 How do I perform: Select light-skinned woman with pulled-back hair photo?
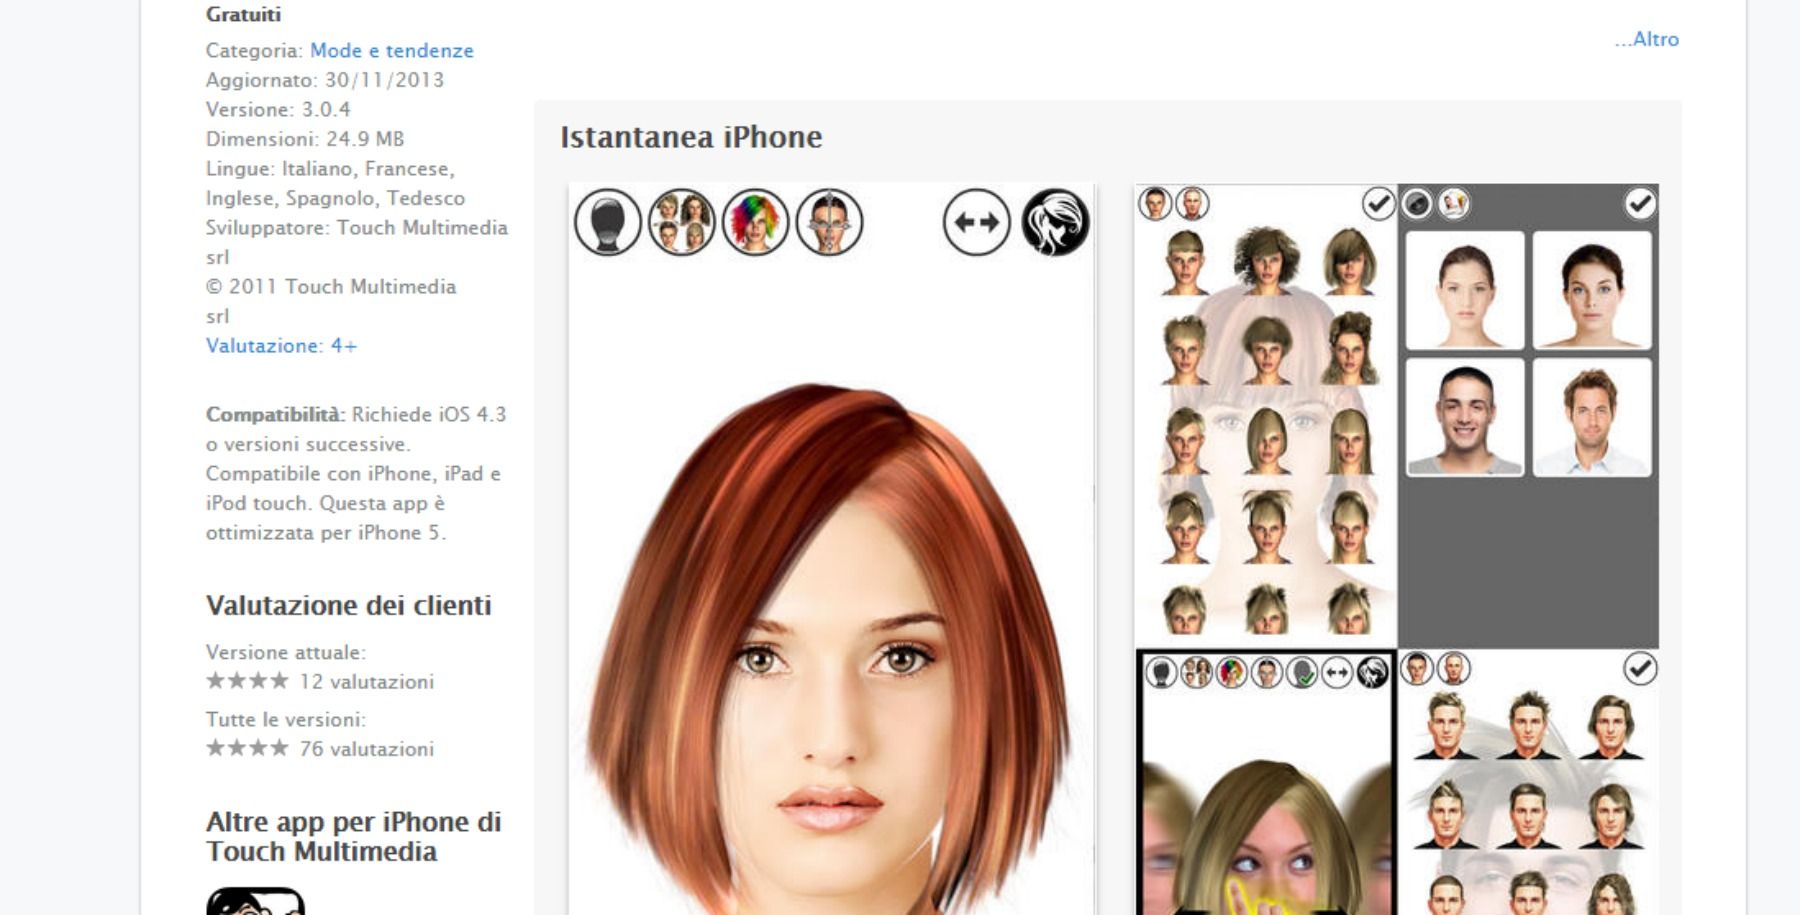coord(1465,290)
